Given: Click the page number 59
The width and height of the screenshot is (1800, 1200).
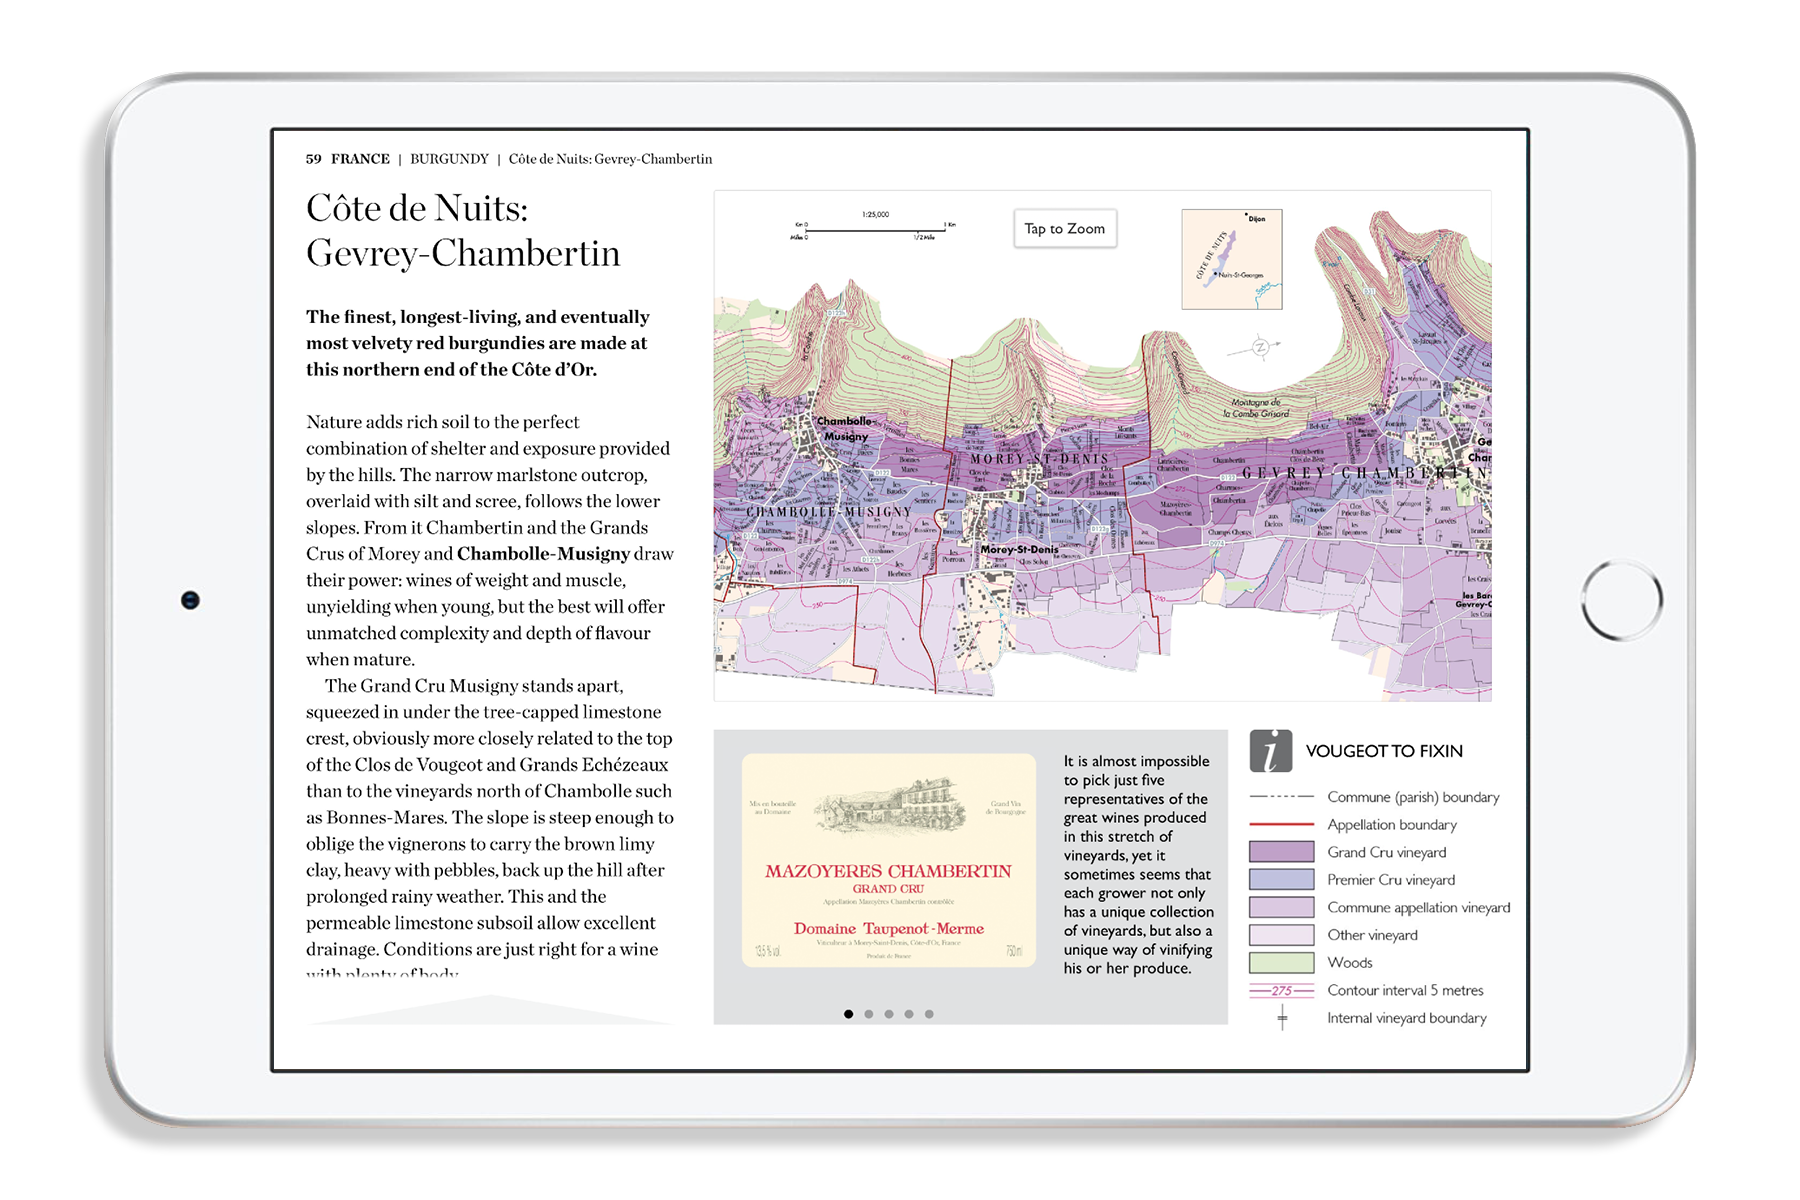Looking at the screenshot, I should (314, 159).
